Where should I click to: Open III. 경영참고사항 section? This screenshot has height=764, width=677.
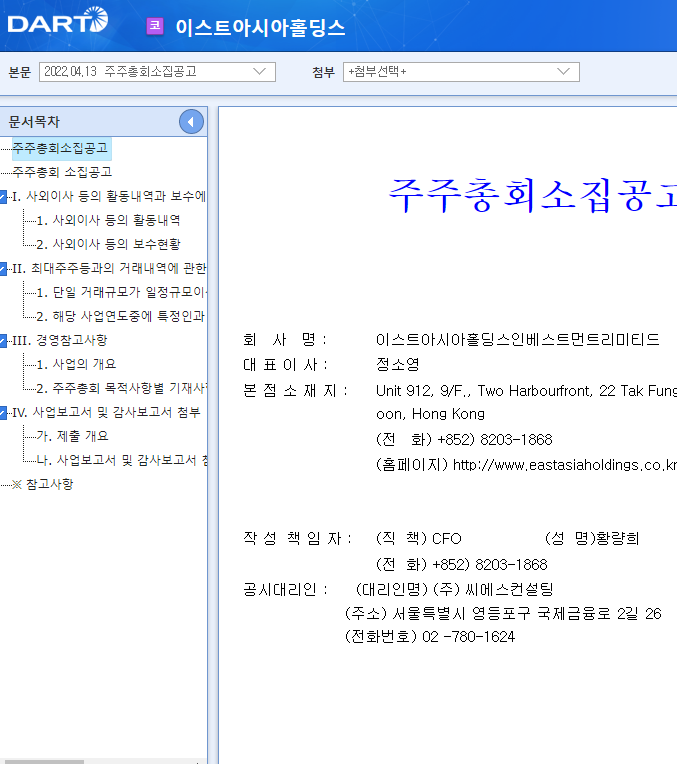click(x=59, y=340)
